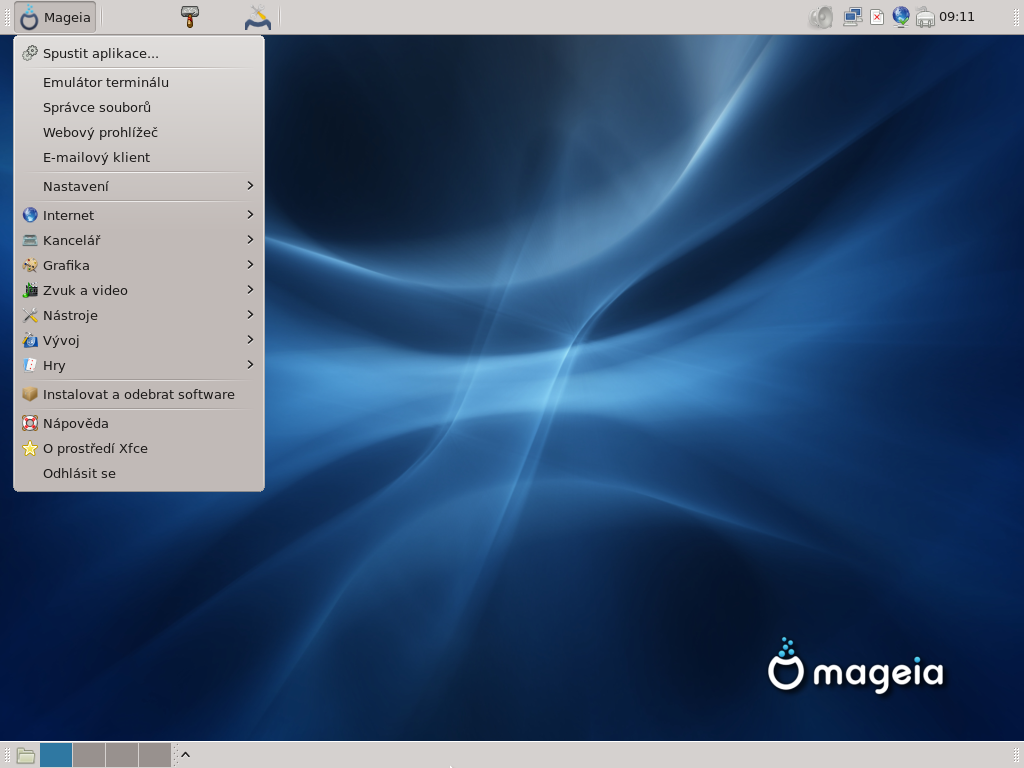Open the folder icon in the bottom panel

tap(25, 756)
